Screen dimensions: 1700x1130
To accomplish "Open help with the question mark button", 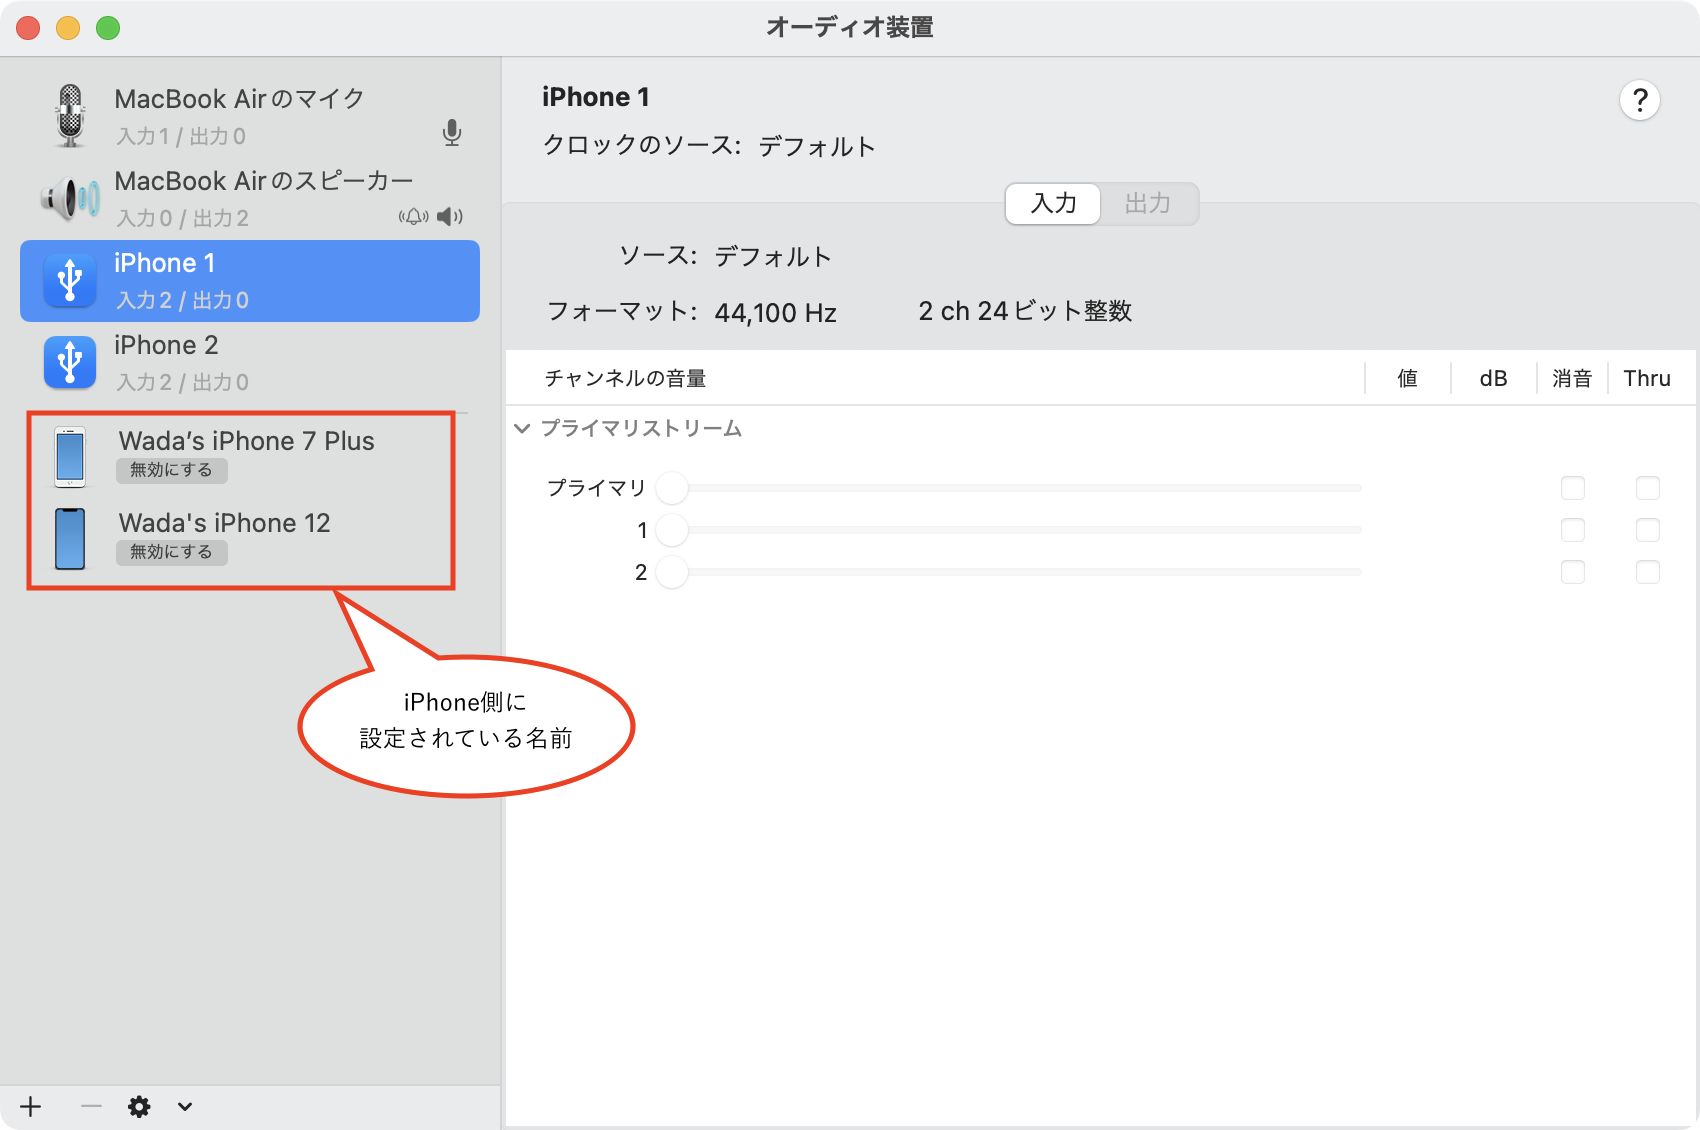I will [1639, 100].
